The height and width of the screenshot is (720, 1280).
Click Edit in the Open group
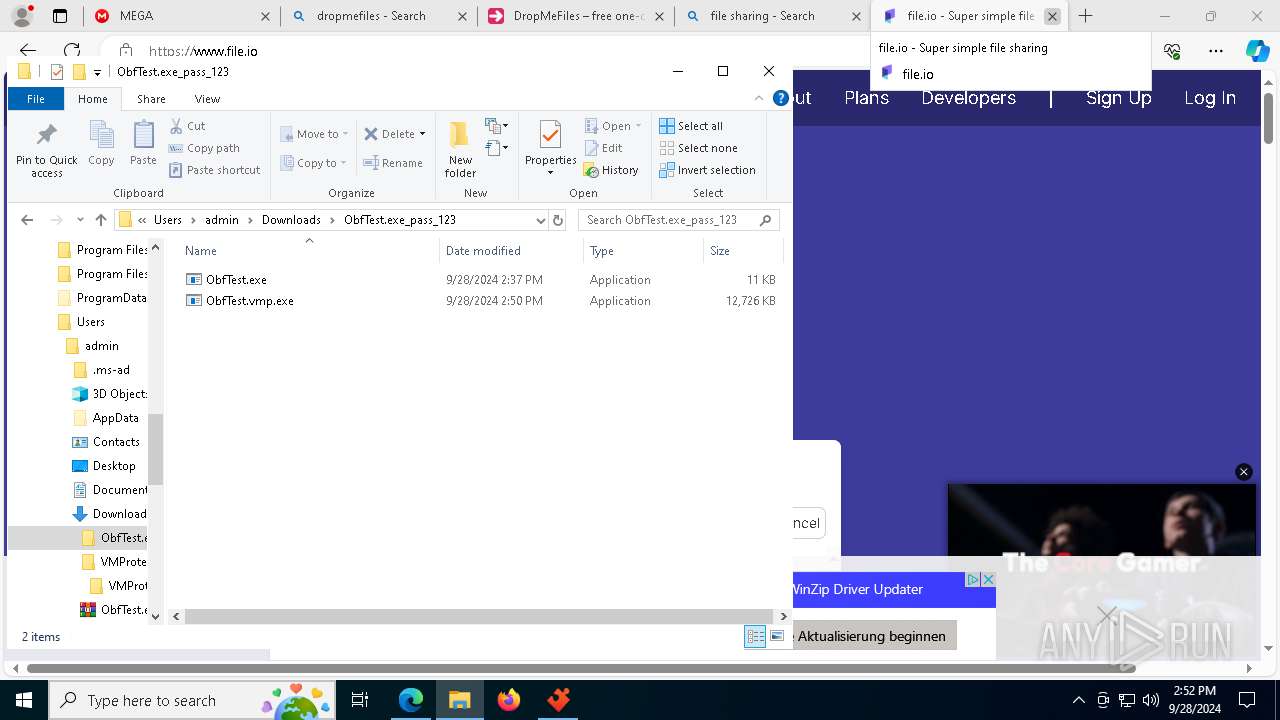(604, 148)
